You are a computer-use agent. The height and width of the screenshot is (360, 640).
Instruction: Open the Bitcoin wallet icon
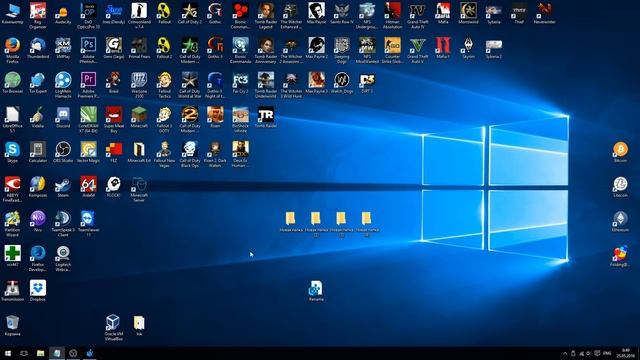(x=620, y=150)
